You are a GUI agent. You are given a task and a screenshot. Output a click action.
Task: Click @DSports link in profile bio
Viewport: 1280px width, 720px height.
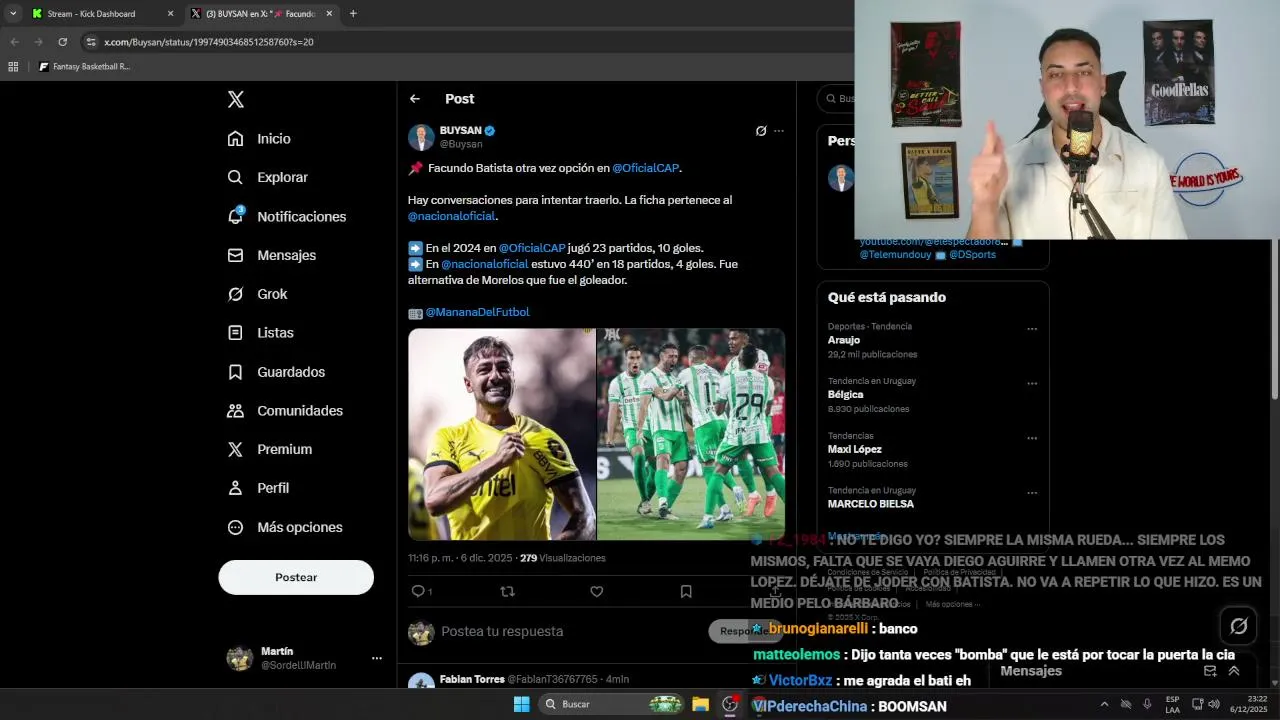(972, 255)
